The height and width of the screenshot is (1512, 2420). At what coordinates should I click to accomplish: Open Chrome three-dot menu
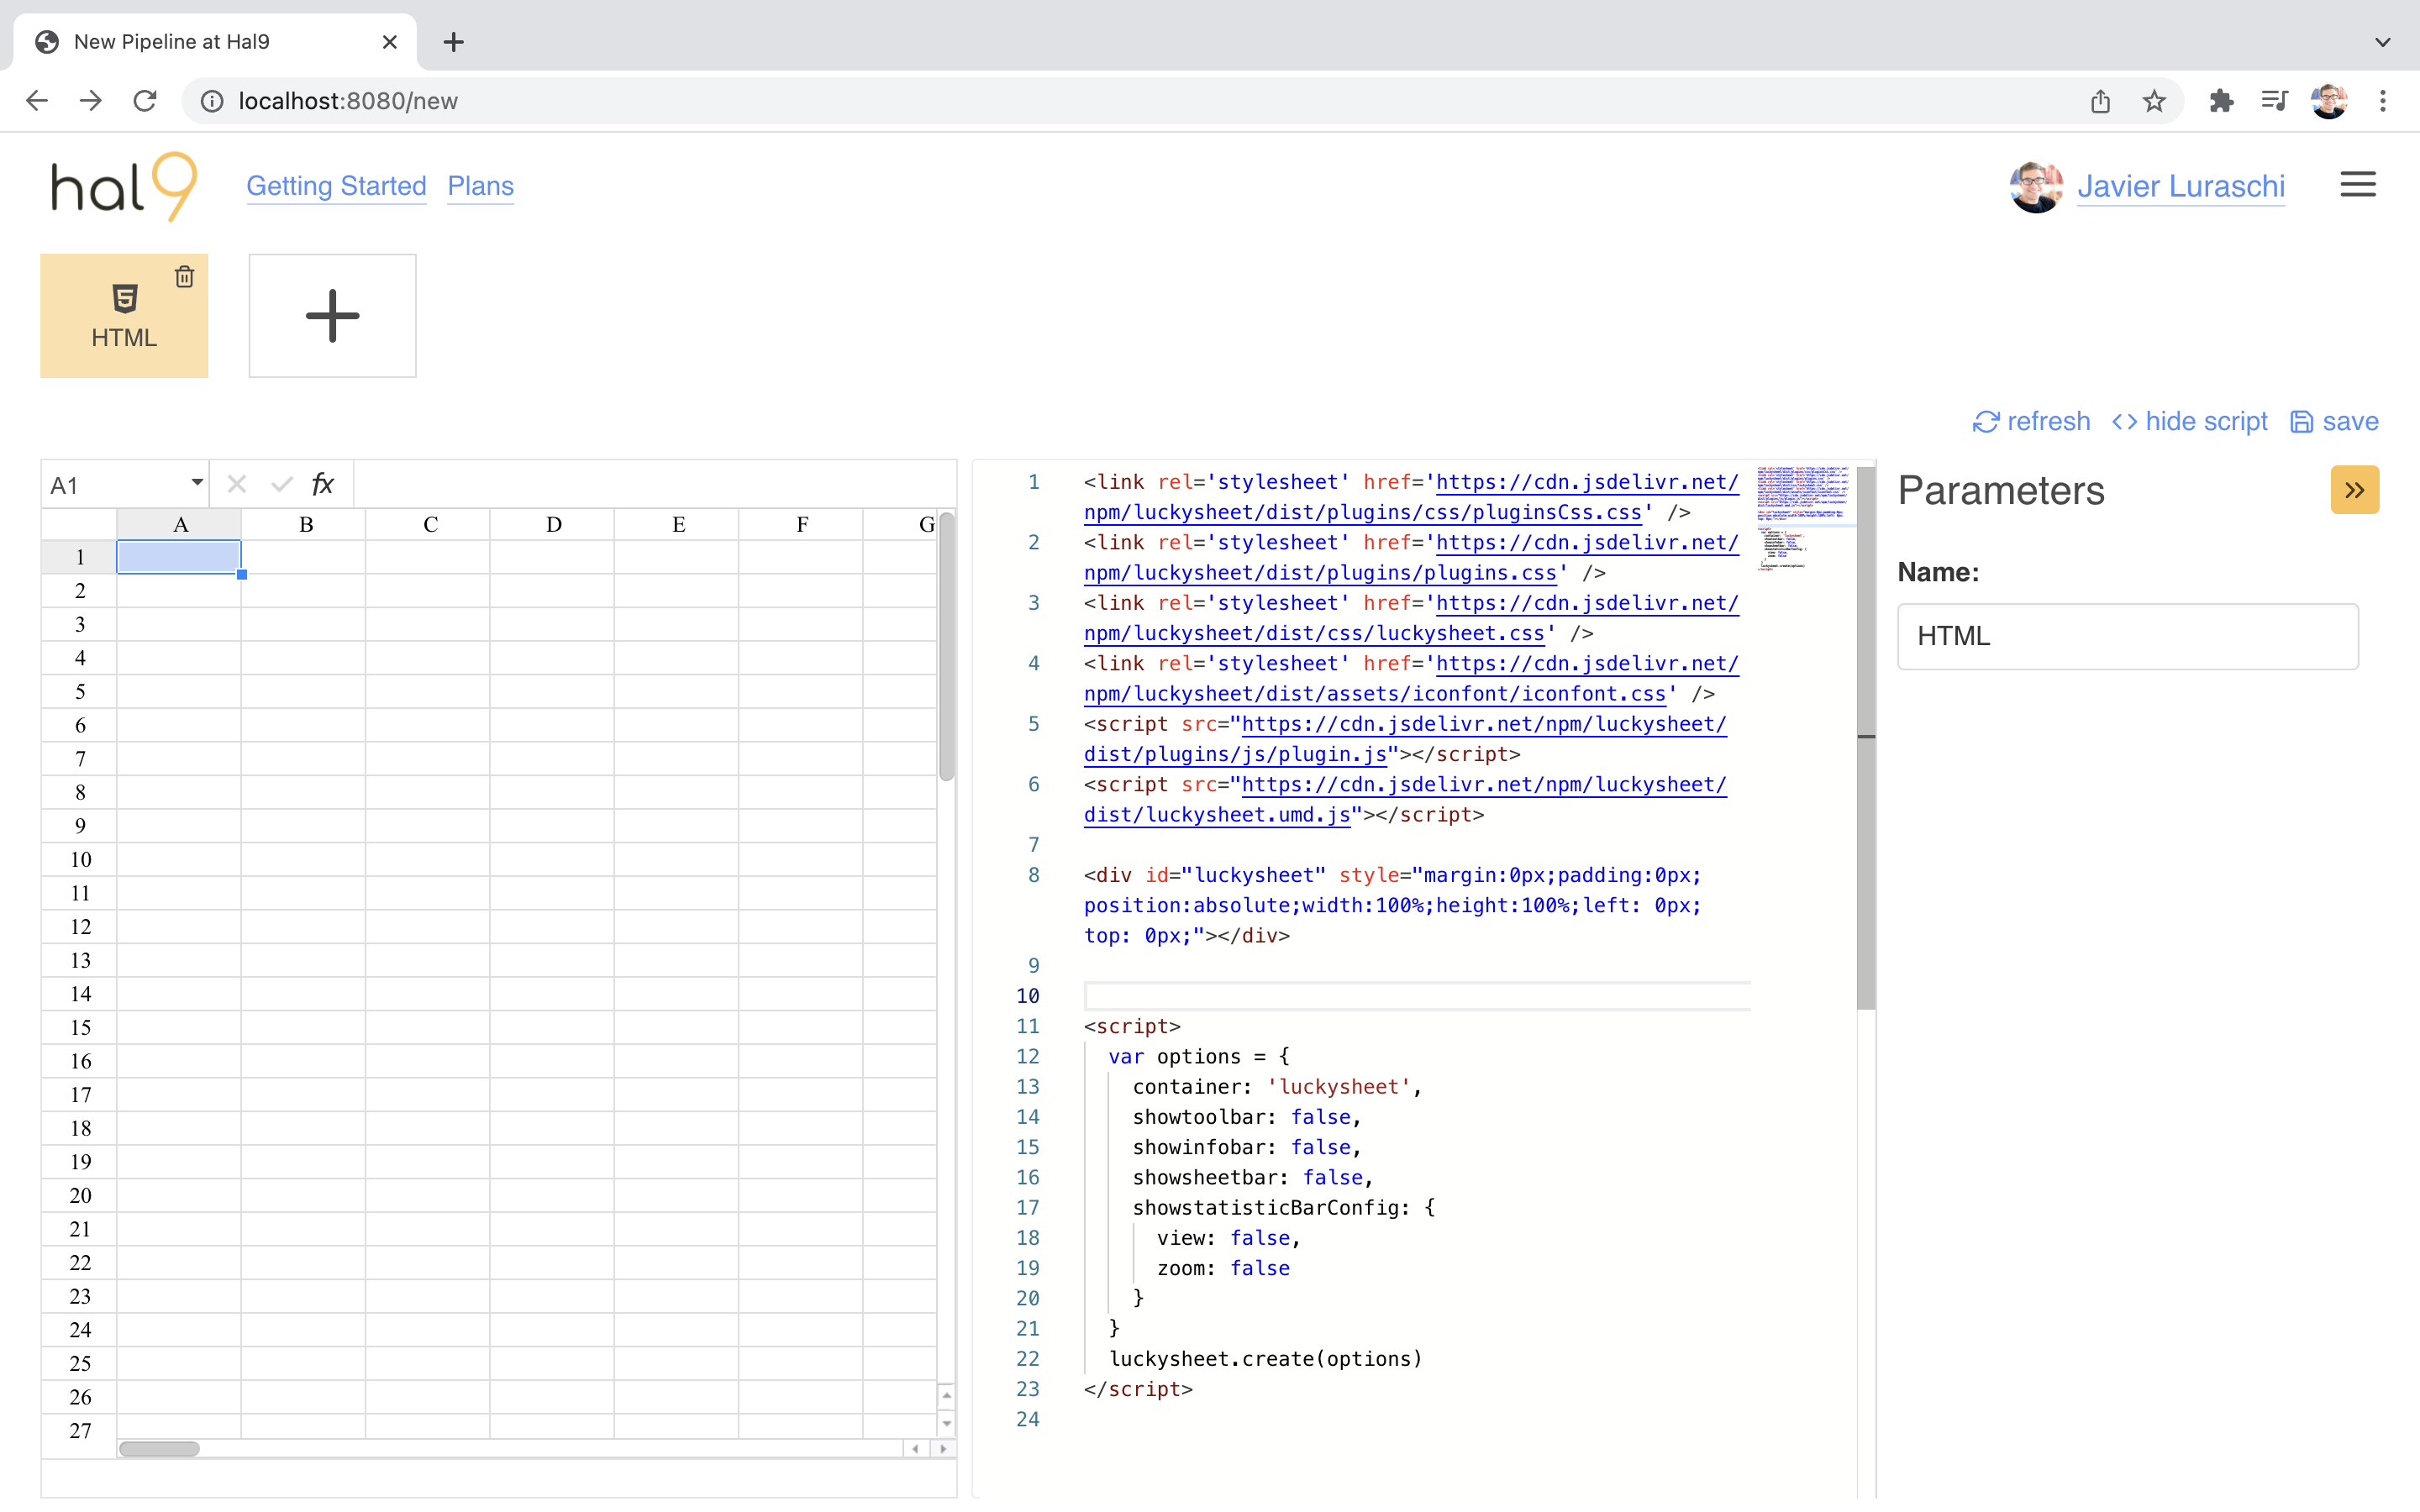pos(2383,101)
